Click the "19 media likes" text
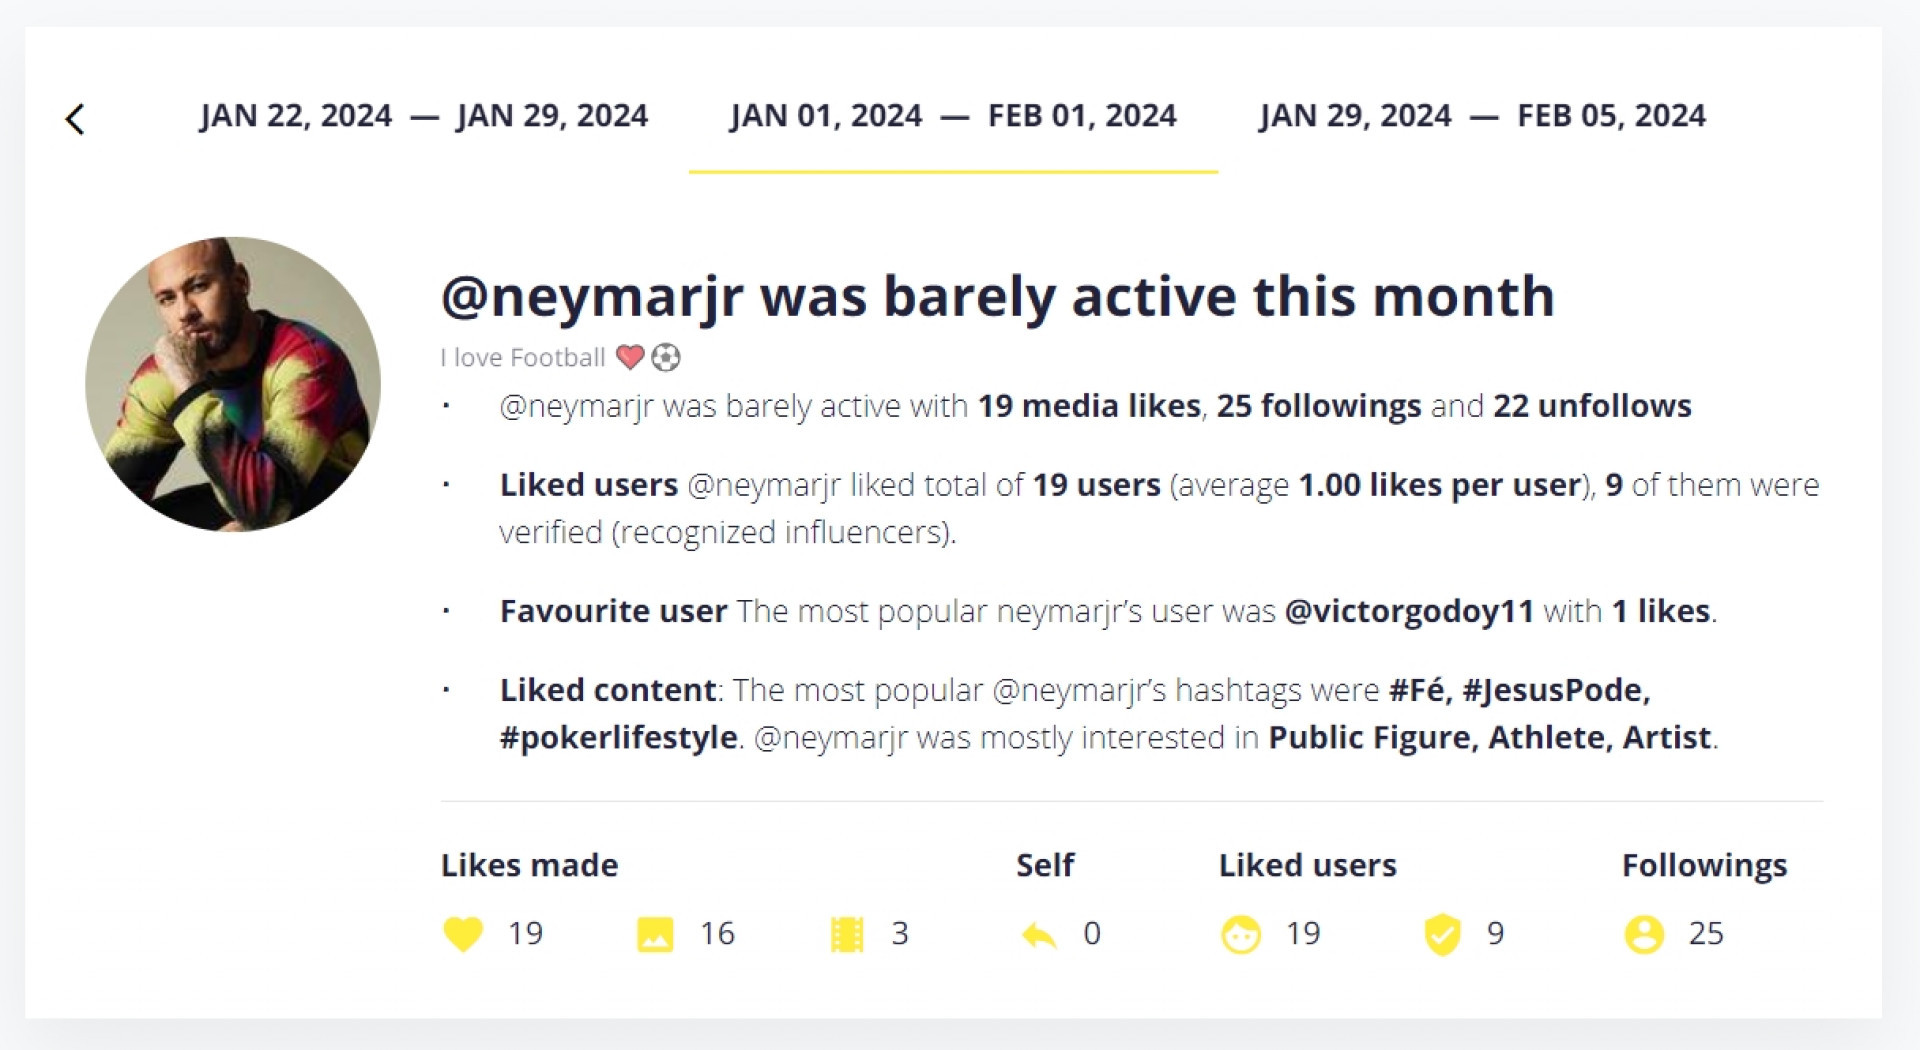Screen dimensions: 1920x1050 pos(1089,406)
